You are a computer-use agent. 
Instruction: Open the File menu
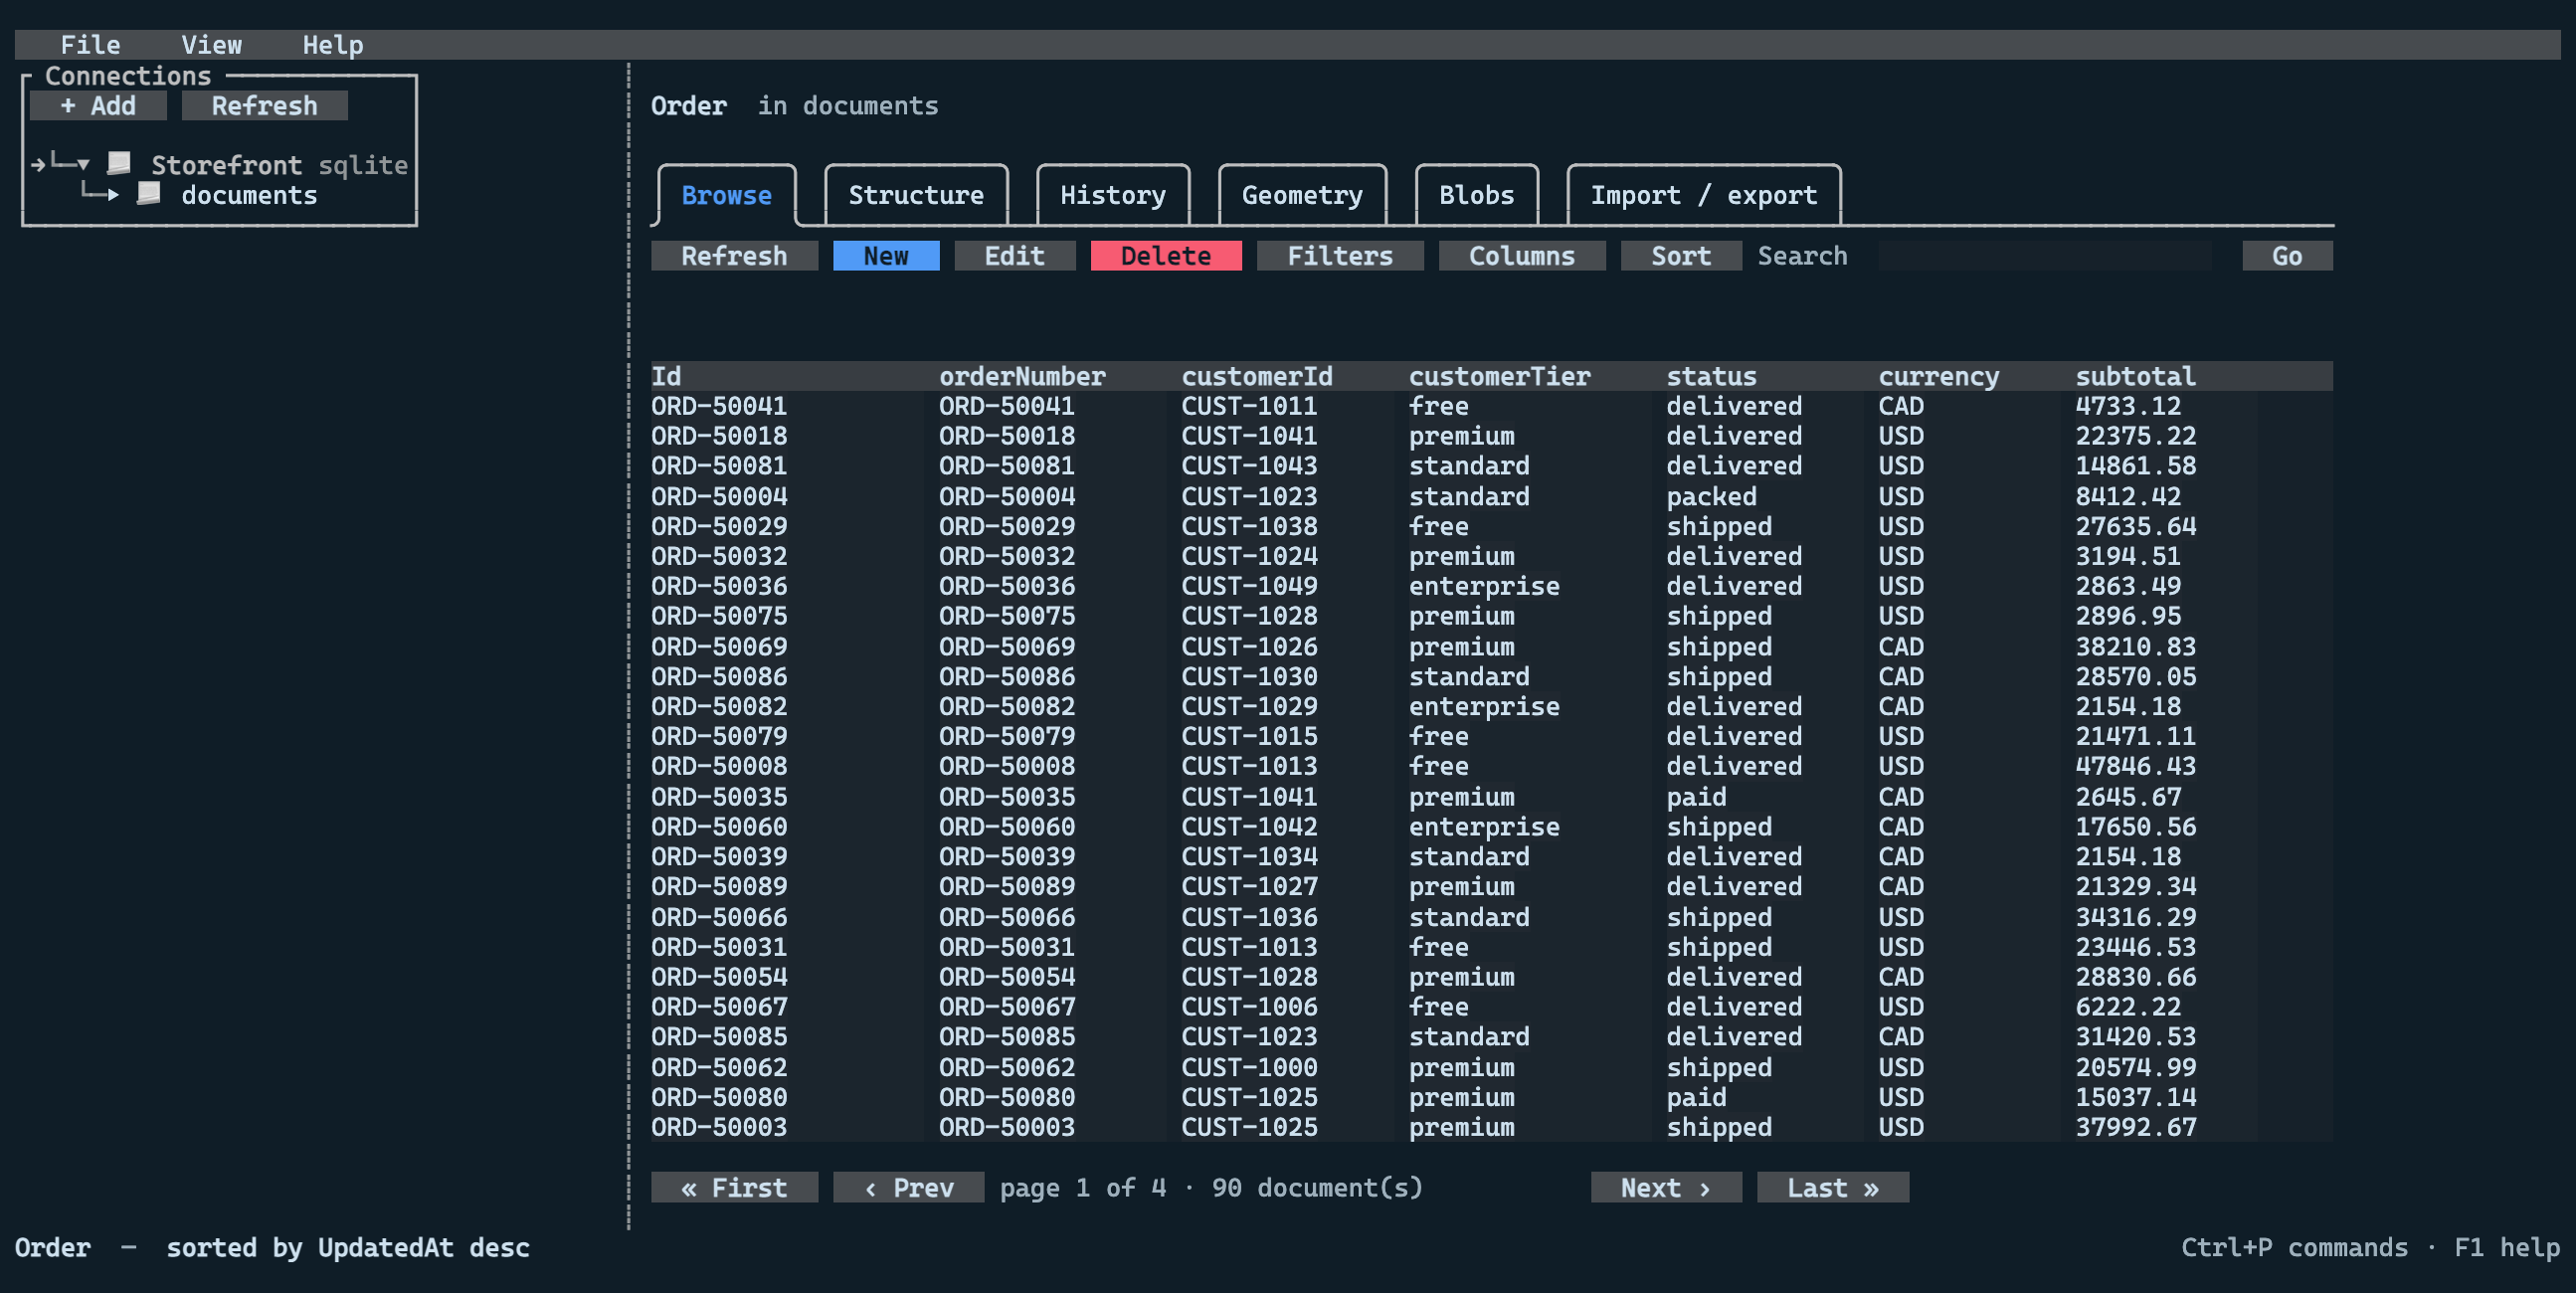(x=90, y=45)
